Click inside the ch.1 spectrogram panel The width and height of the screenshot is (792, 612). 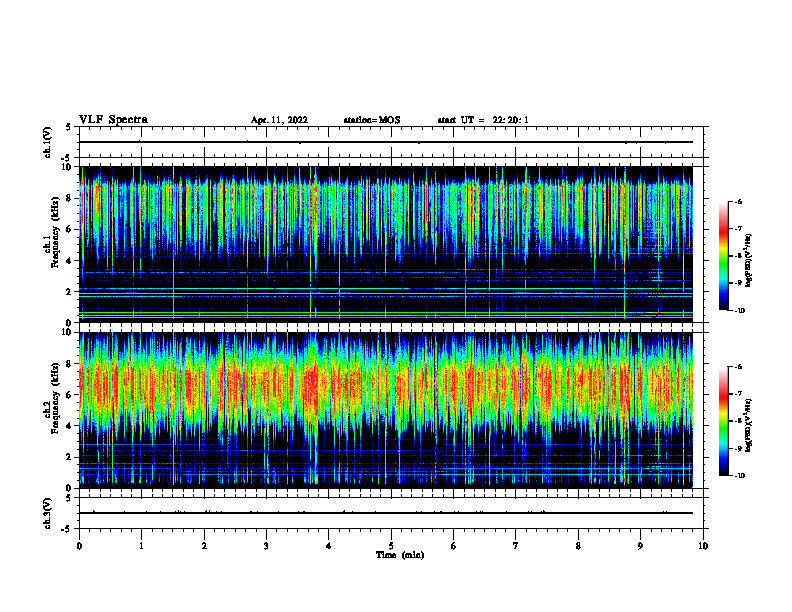tap(386, 244)
